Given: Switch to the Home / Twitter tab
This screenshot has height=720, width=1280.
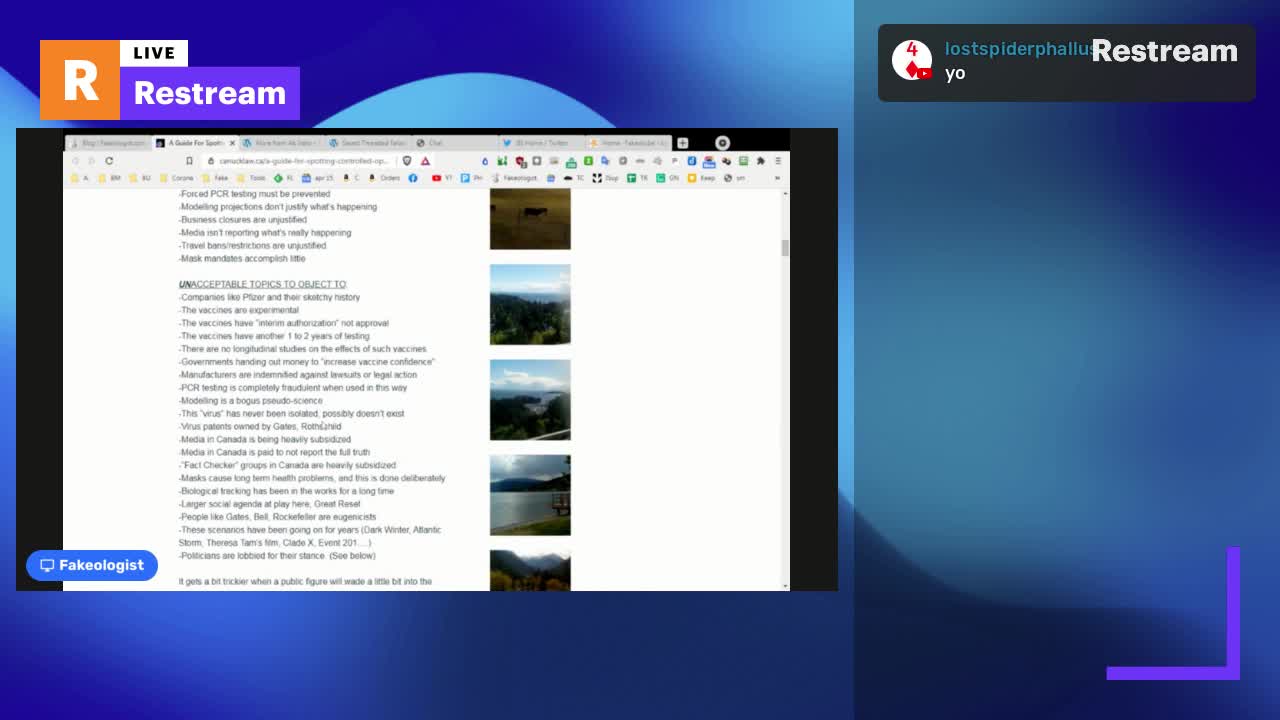Looking at the screenshot, I should 540,143.
